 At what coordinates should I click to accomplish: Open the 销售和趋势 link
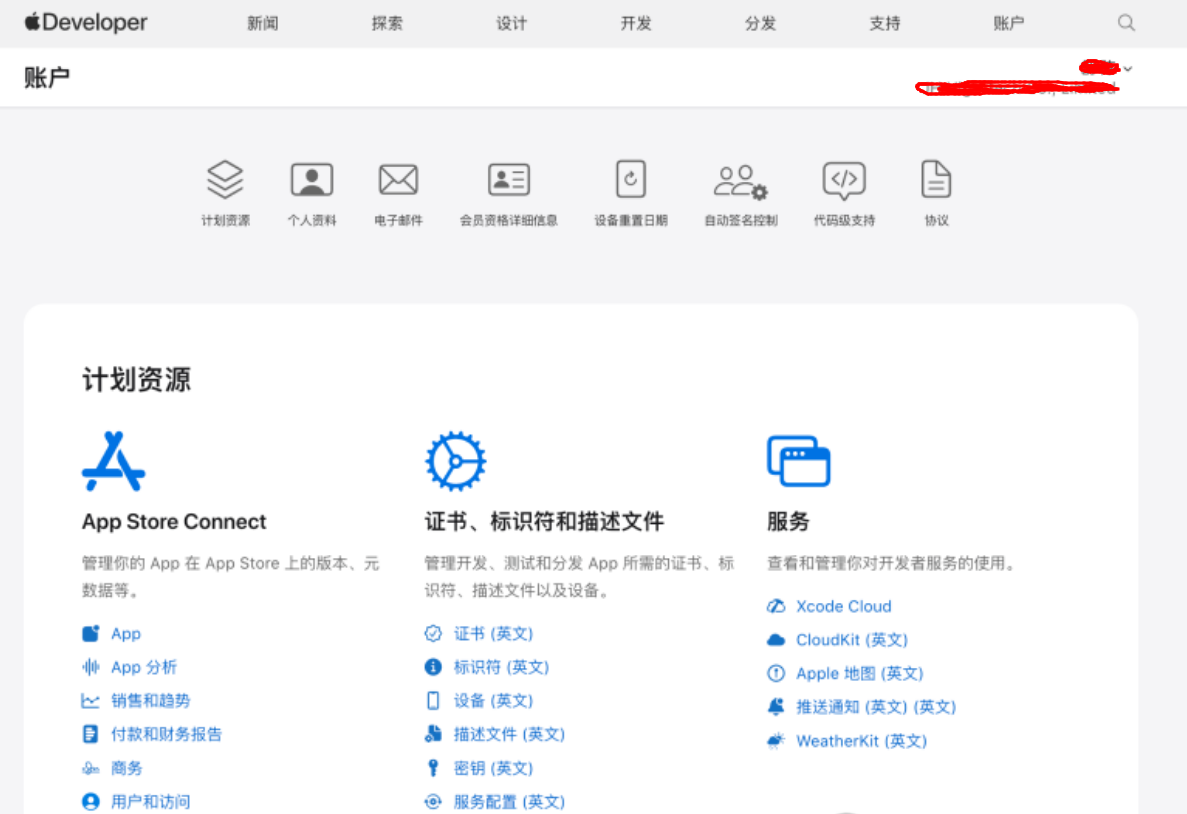(x=150, y=700)
